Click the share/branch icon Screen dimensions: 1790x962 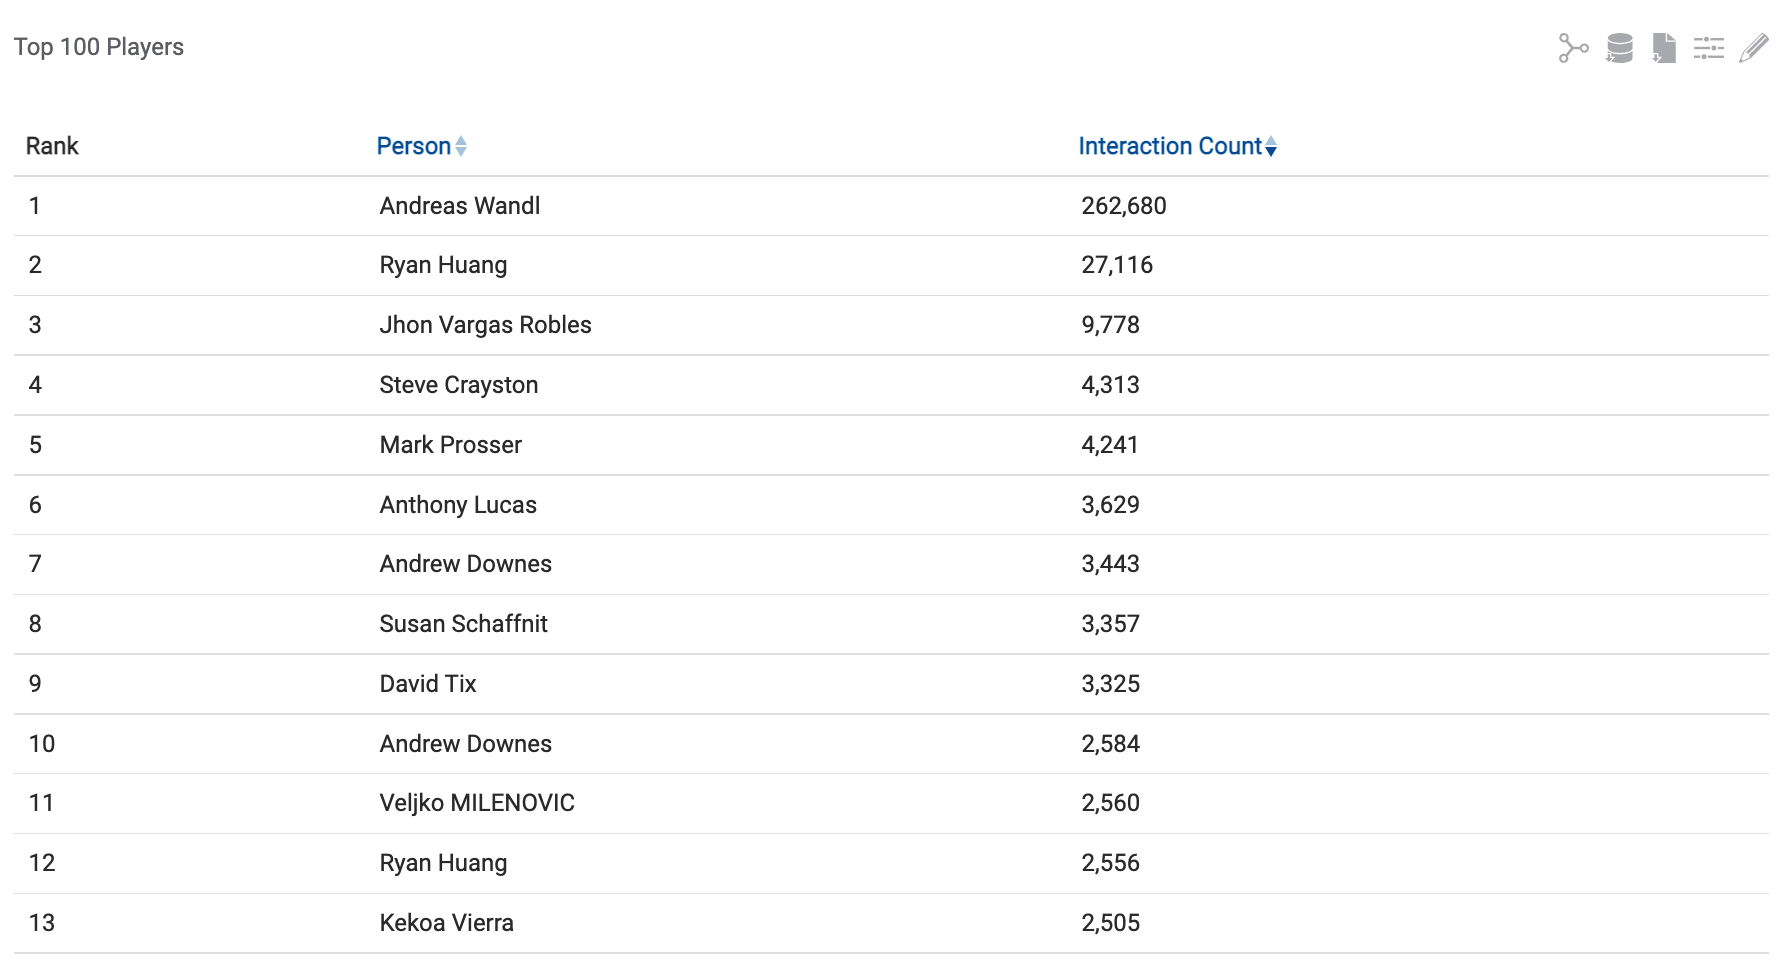point(1573,48)
